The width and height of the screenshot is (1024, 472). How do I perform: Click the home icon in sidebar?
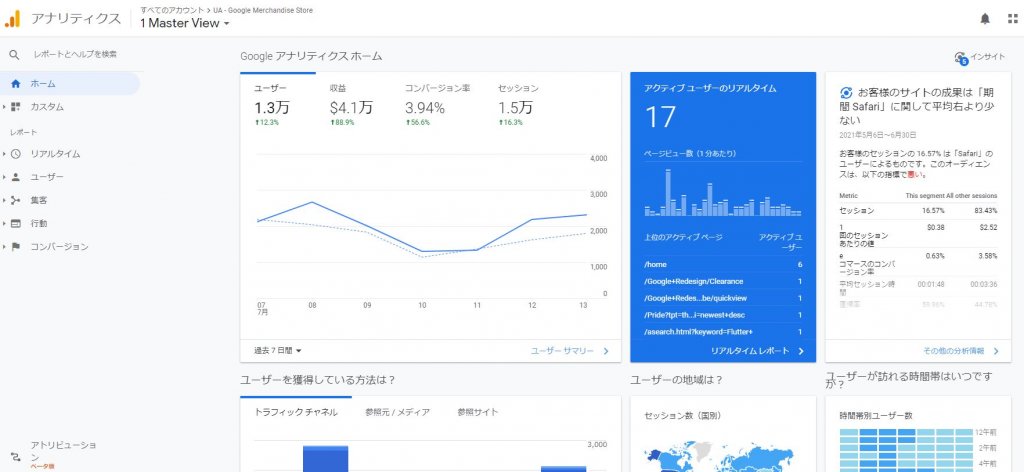pyautogui.click(x=16, y=84)
